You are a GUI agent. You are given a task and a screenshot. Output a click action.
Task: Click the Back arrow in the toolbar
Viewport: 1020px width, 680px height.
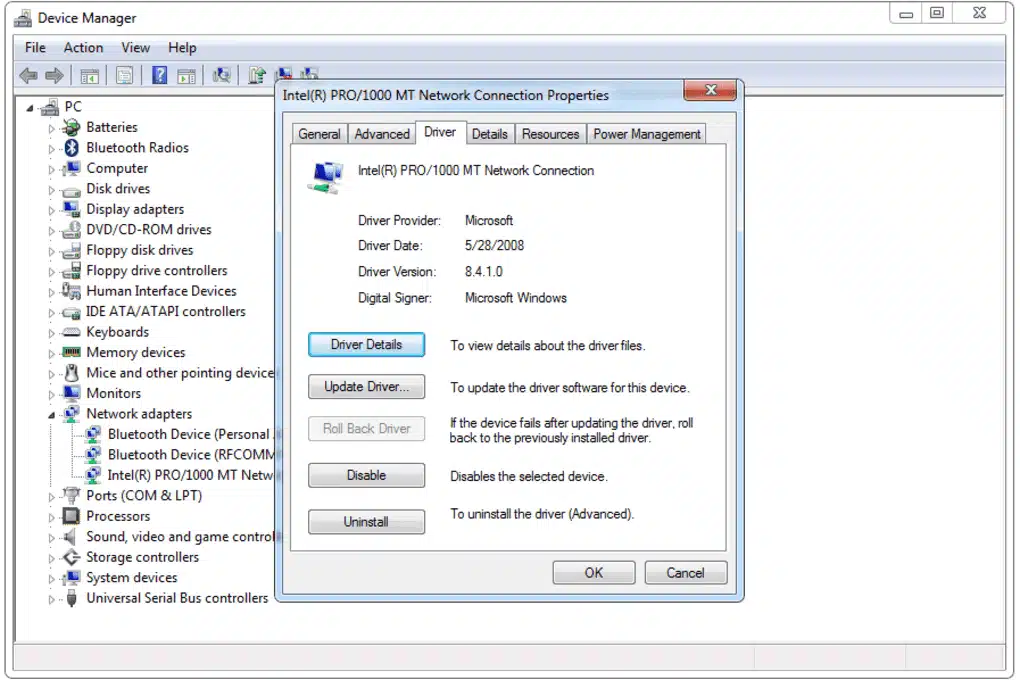[29, 75]
